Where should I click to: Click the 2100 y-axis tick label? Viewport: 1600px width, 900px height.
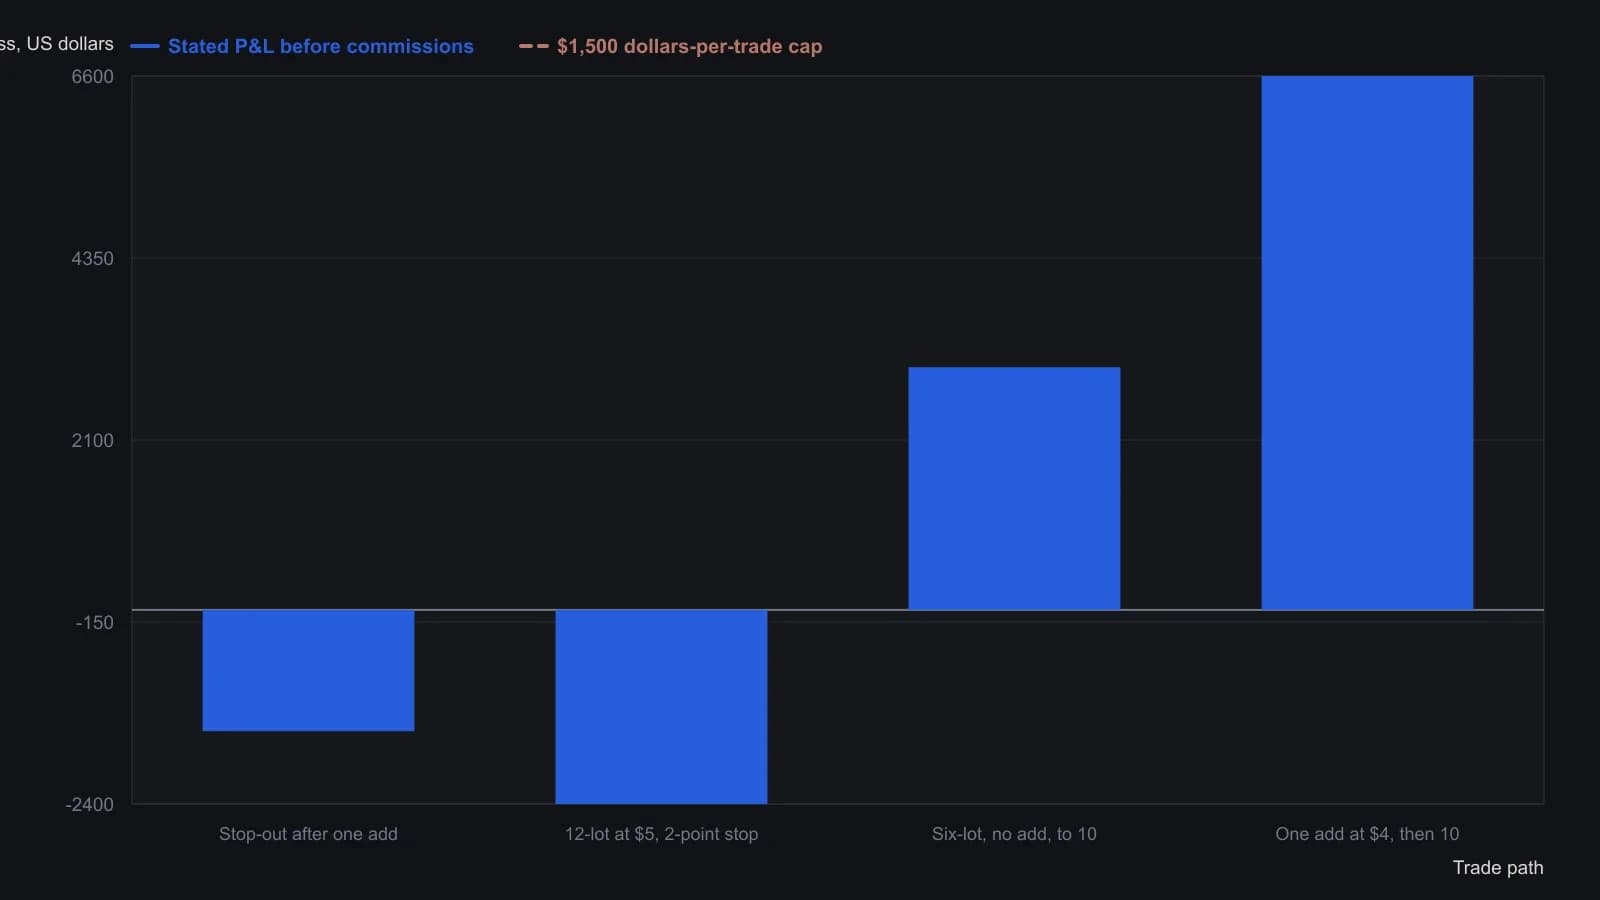93,441
